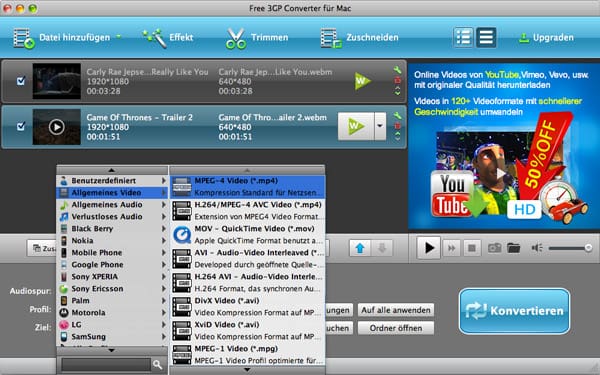Screen dimensions: 600x375
Task: Select the Trimmen scissors tool
Action: click(x=256, y=38)
